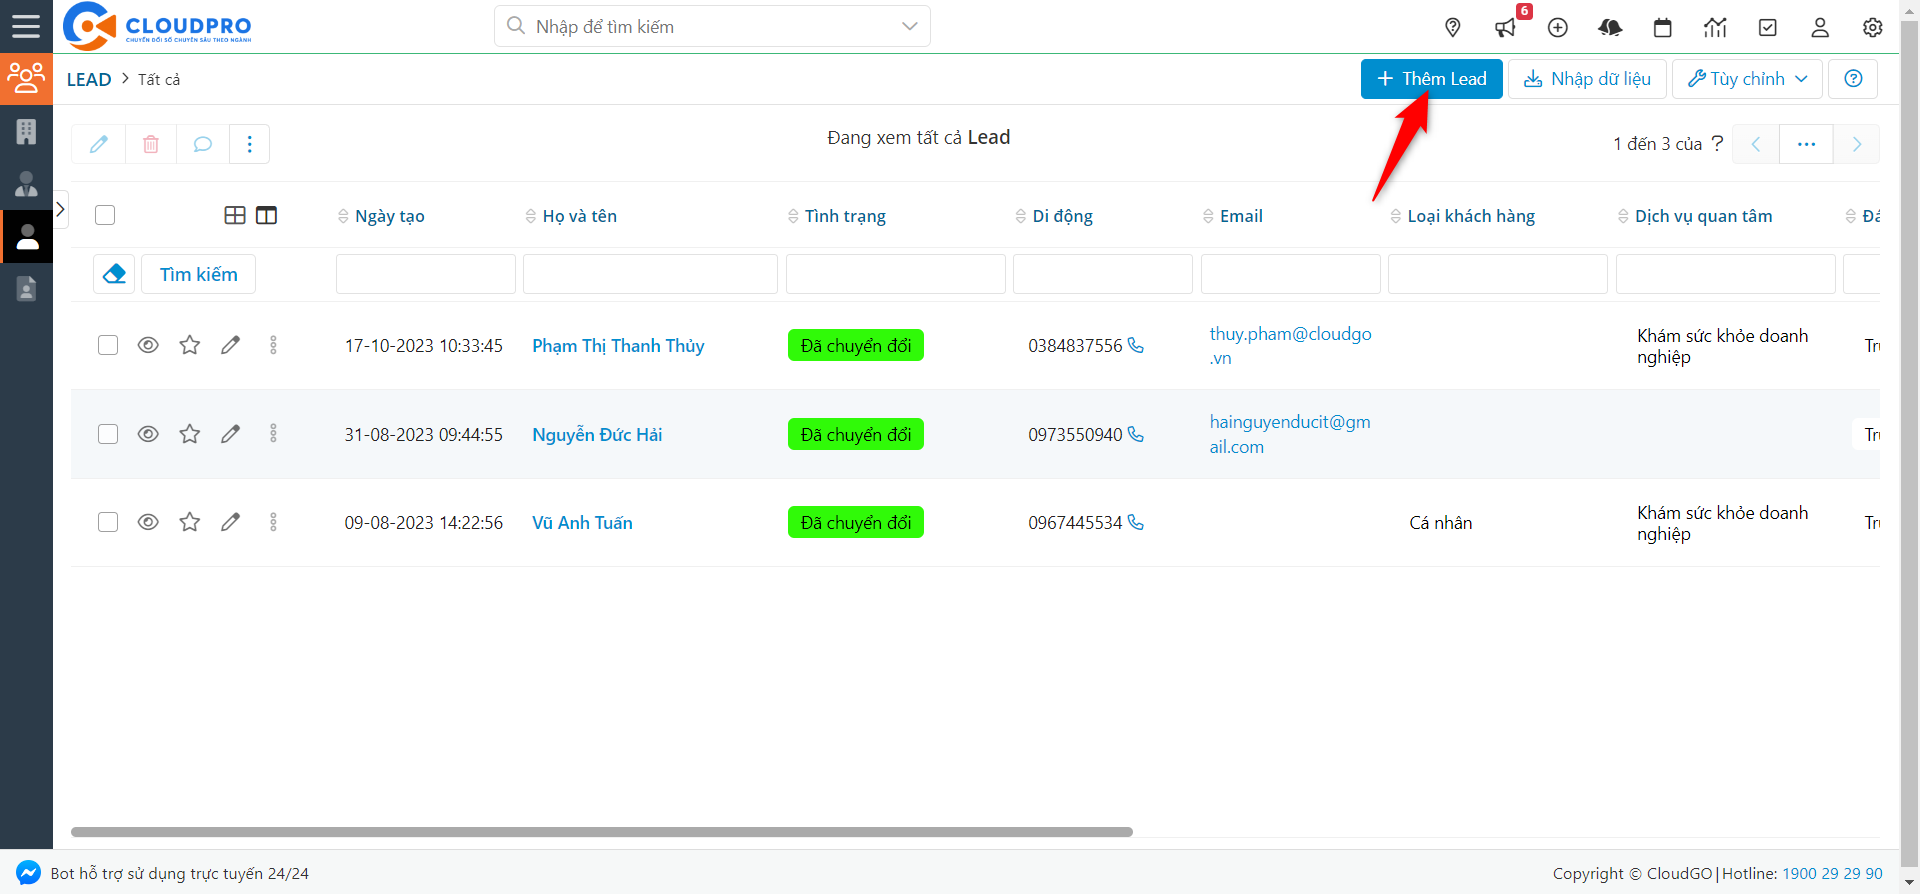
Task: Click the location pin icon in top bar
Action: 1453,28
